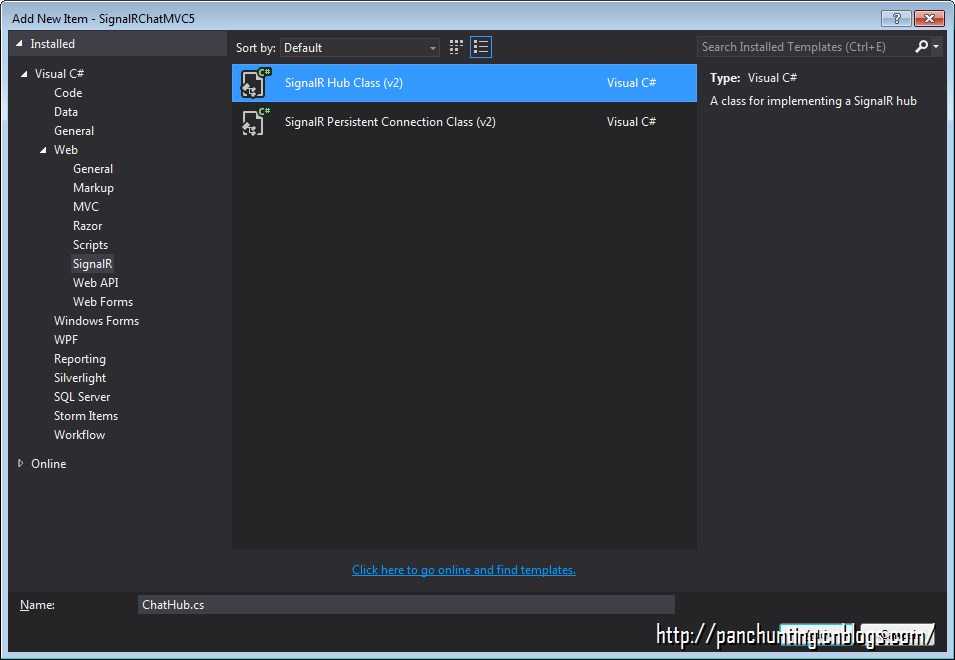Select the Silverlight category
This screenshot has width=955, height=660.
point(80,377)
